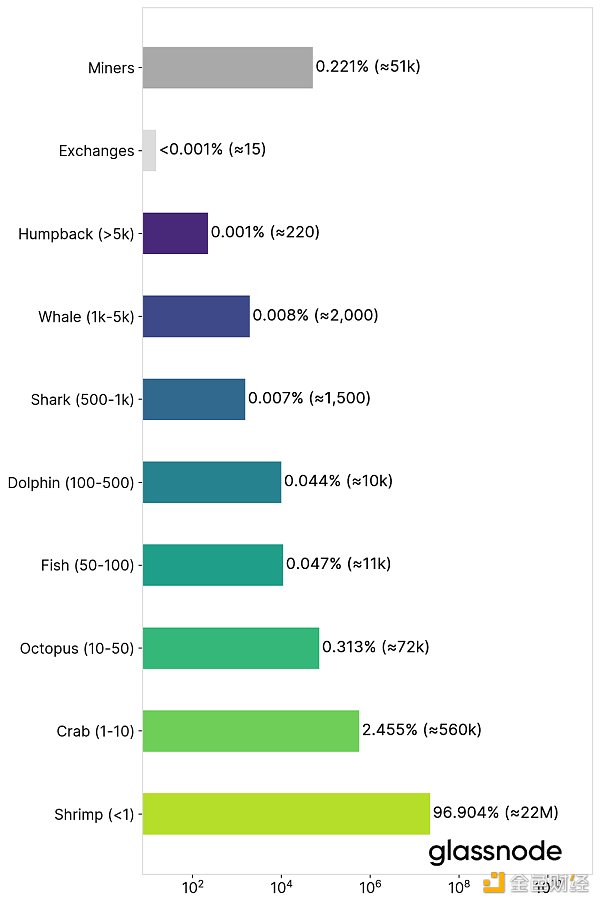This screenshot has height=904, width=600.
Task: Click the lime Shrimp bar
Action: pyautogui.click(x=286, y=814)
